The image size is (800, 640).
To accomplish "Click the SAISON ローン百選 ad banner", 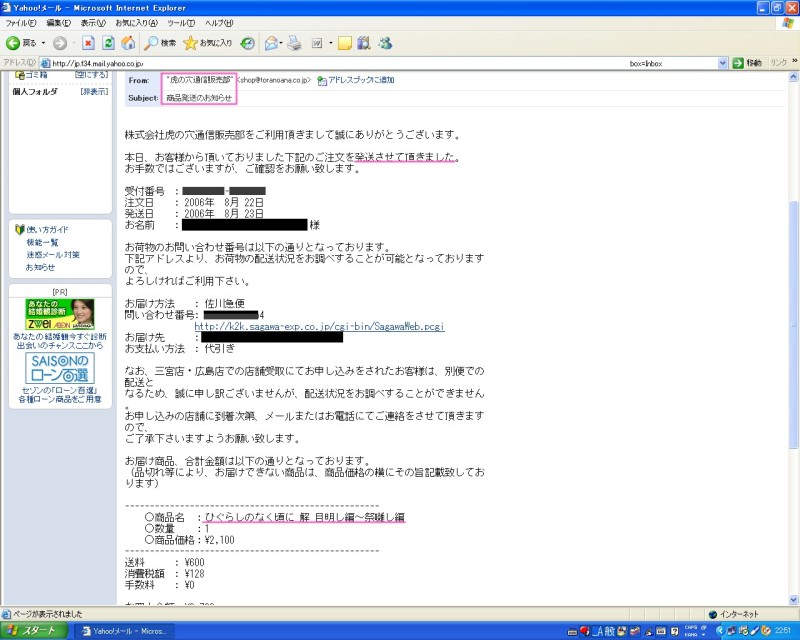I will 60,367.
